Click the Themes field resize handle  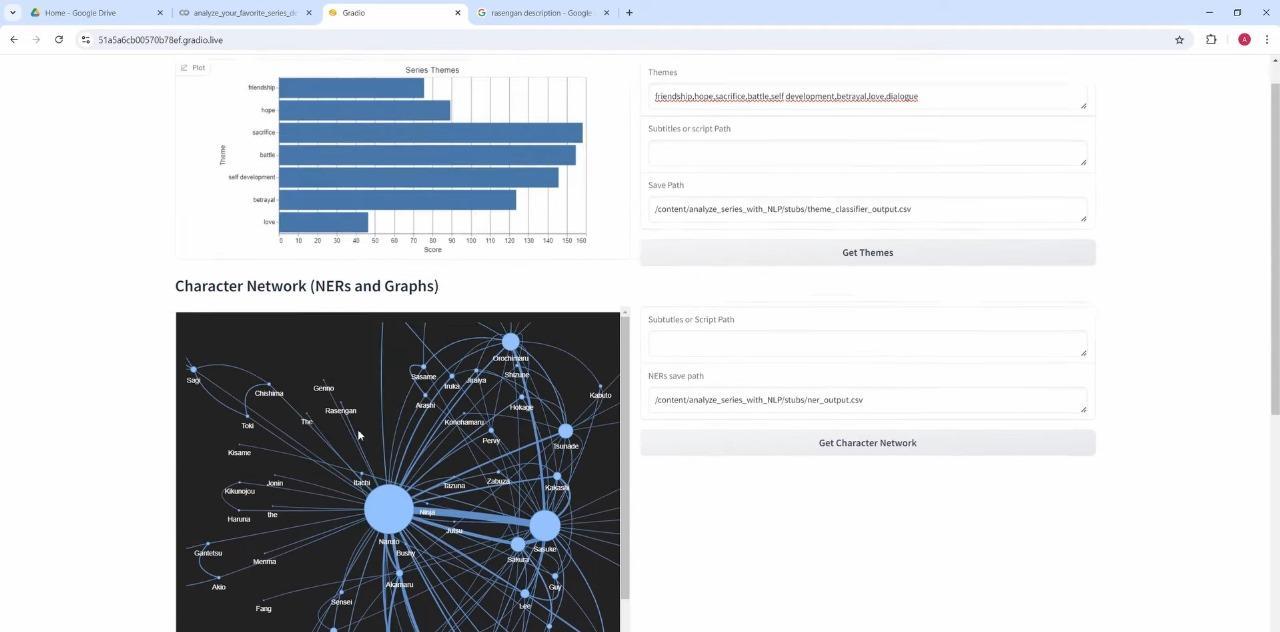click(x=1083, y=106)
